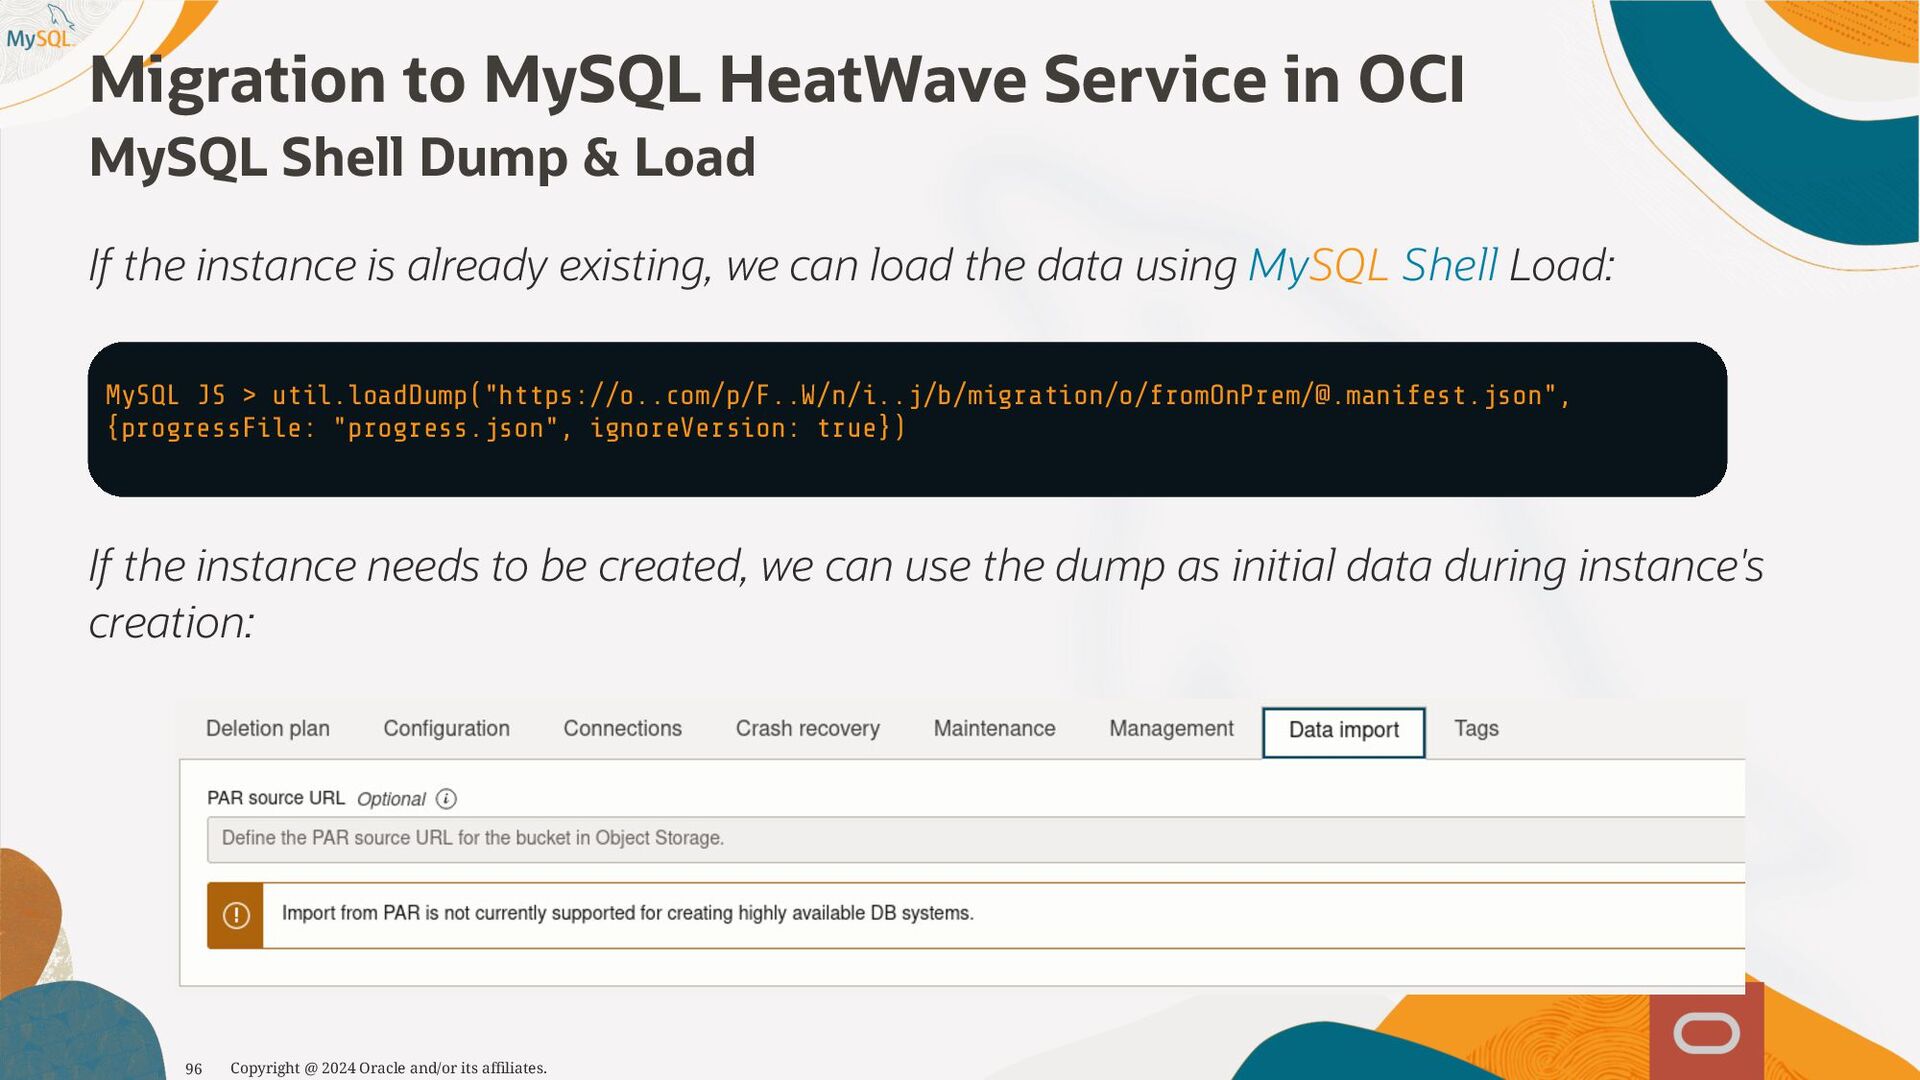
Task: Click the MySQL dolphin logo
Action: pos(40,28)
